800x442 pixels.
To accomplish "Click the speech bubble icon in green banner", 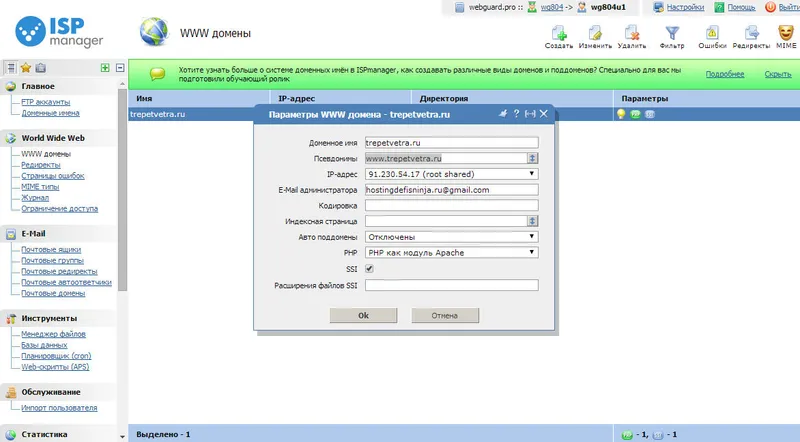I will click(157, 74).
